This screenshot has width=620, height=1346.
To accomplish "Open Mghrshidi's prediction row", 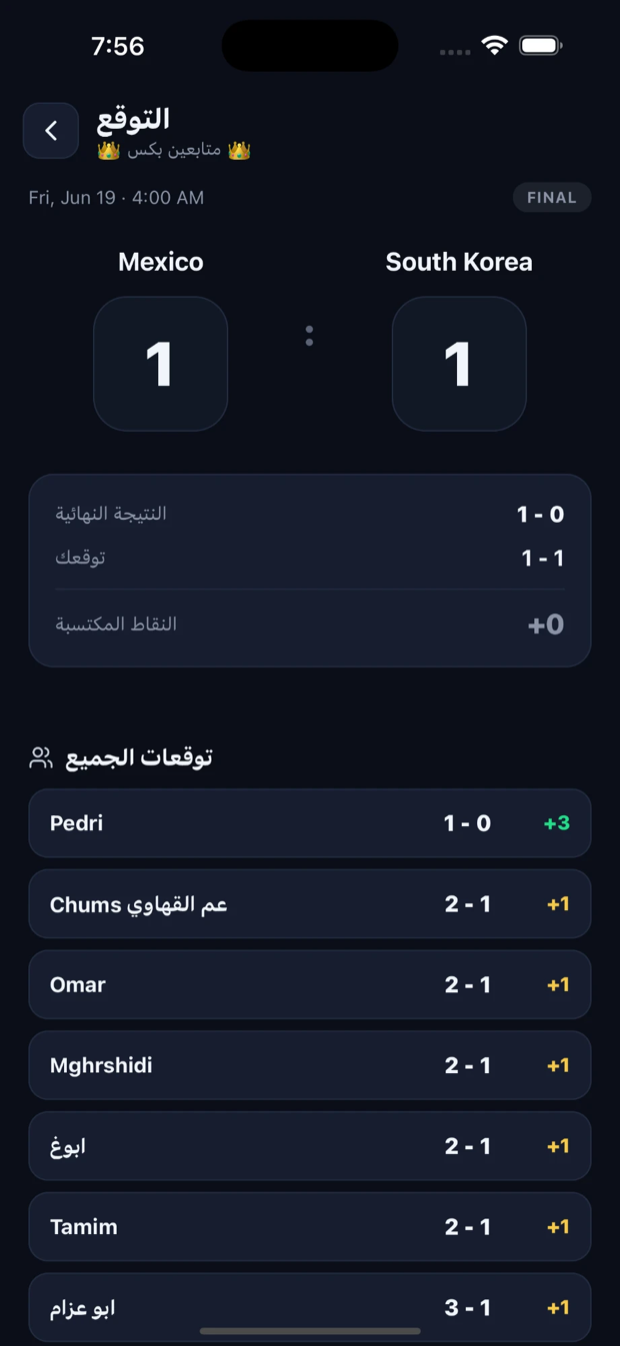I will [x=310, y=1065].
